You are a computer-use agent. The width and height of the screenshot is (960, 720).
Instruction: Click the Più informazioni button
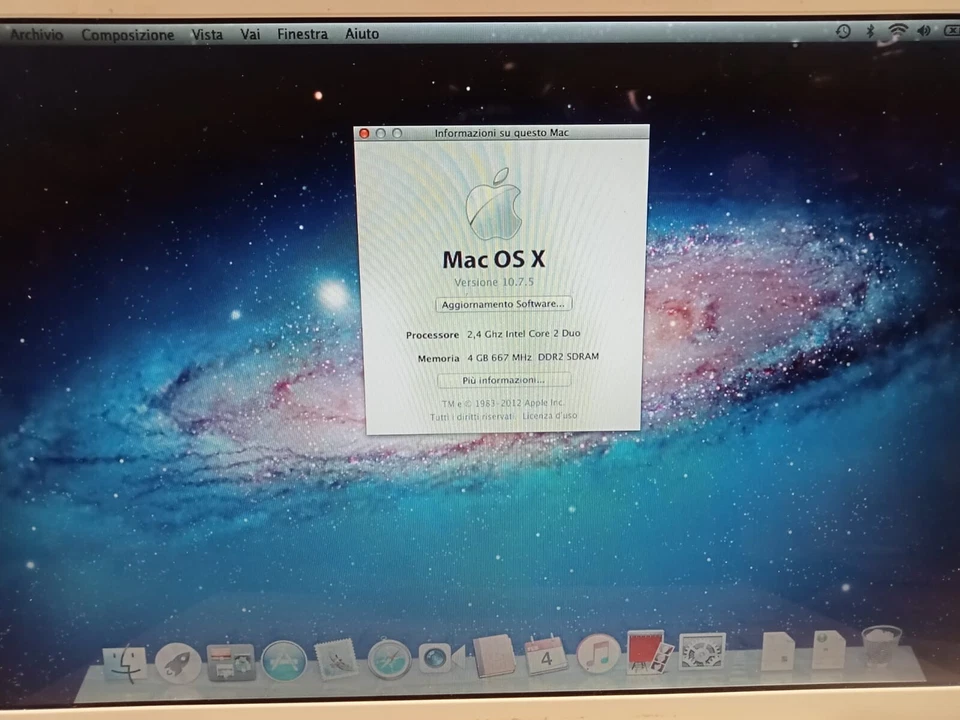click(x=502, y=380)
